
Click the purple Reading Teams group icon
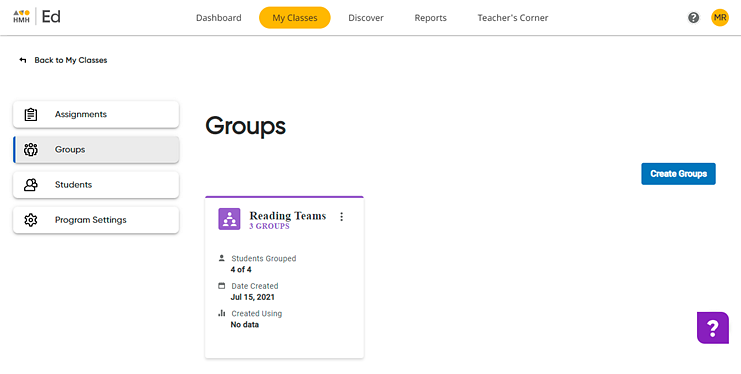click(229, 219)
